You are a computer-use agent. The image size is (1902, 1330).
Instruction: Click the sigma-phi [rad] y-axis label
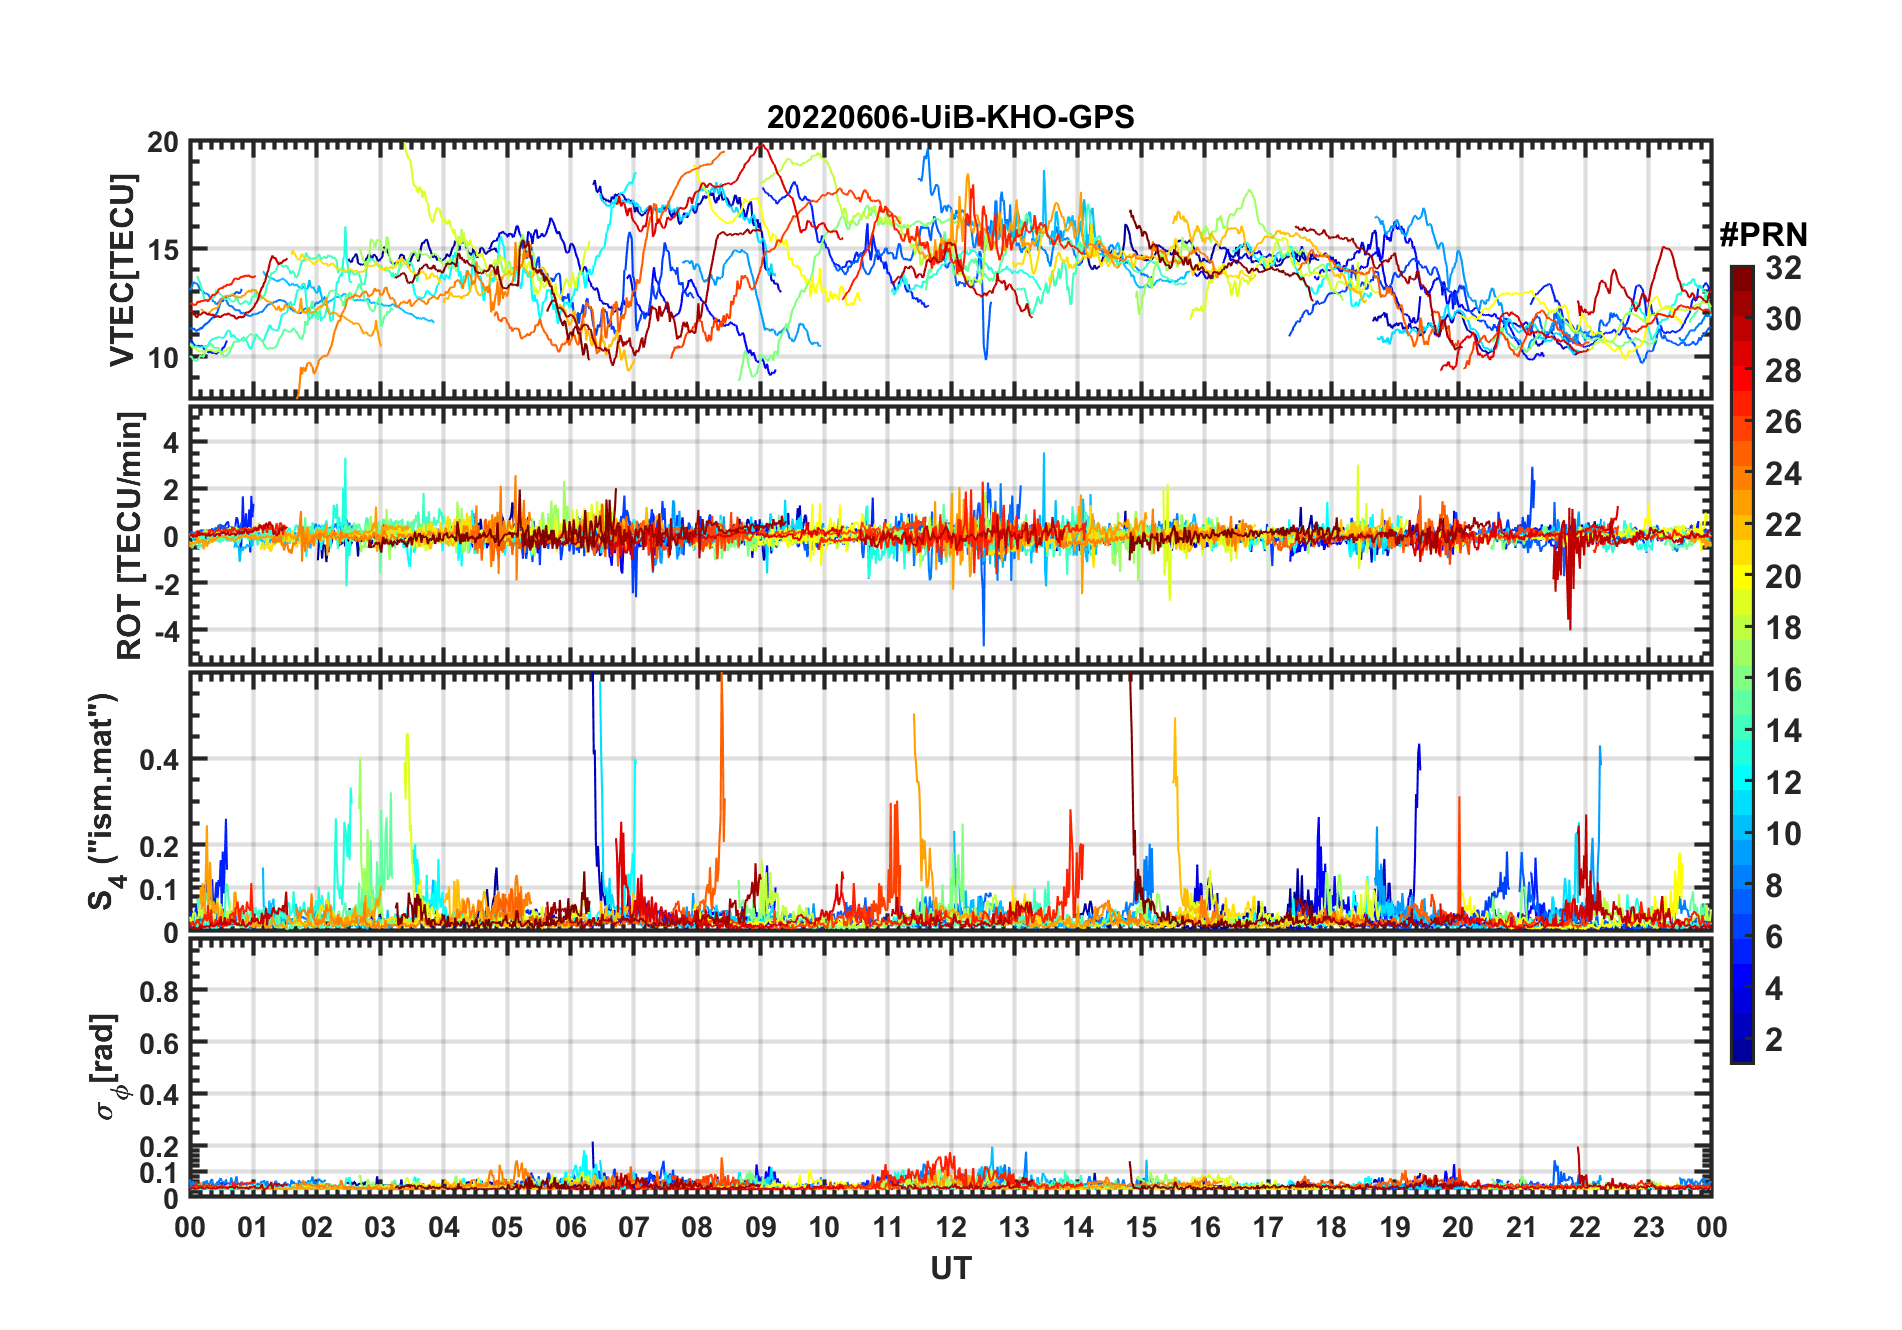109,1067
